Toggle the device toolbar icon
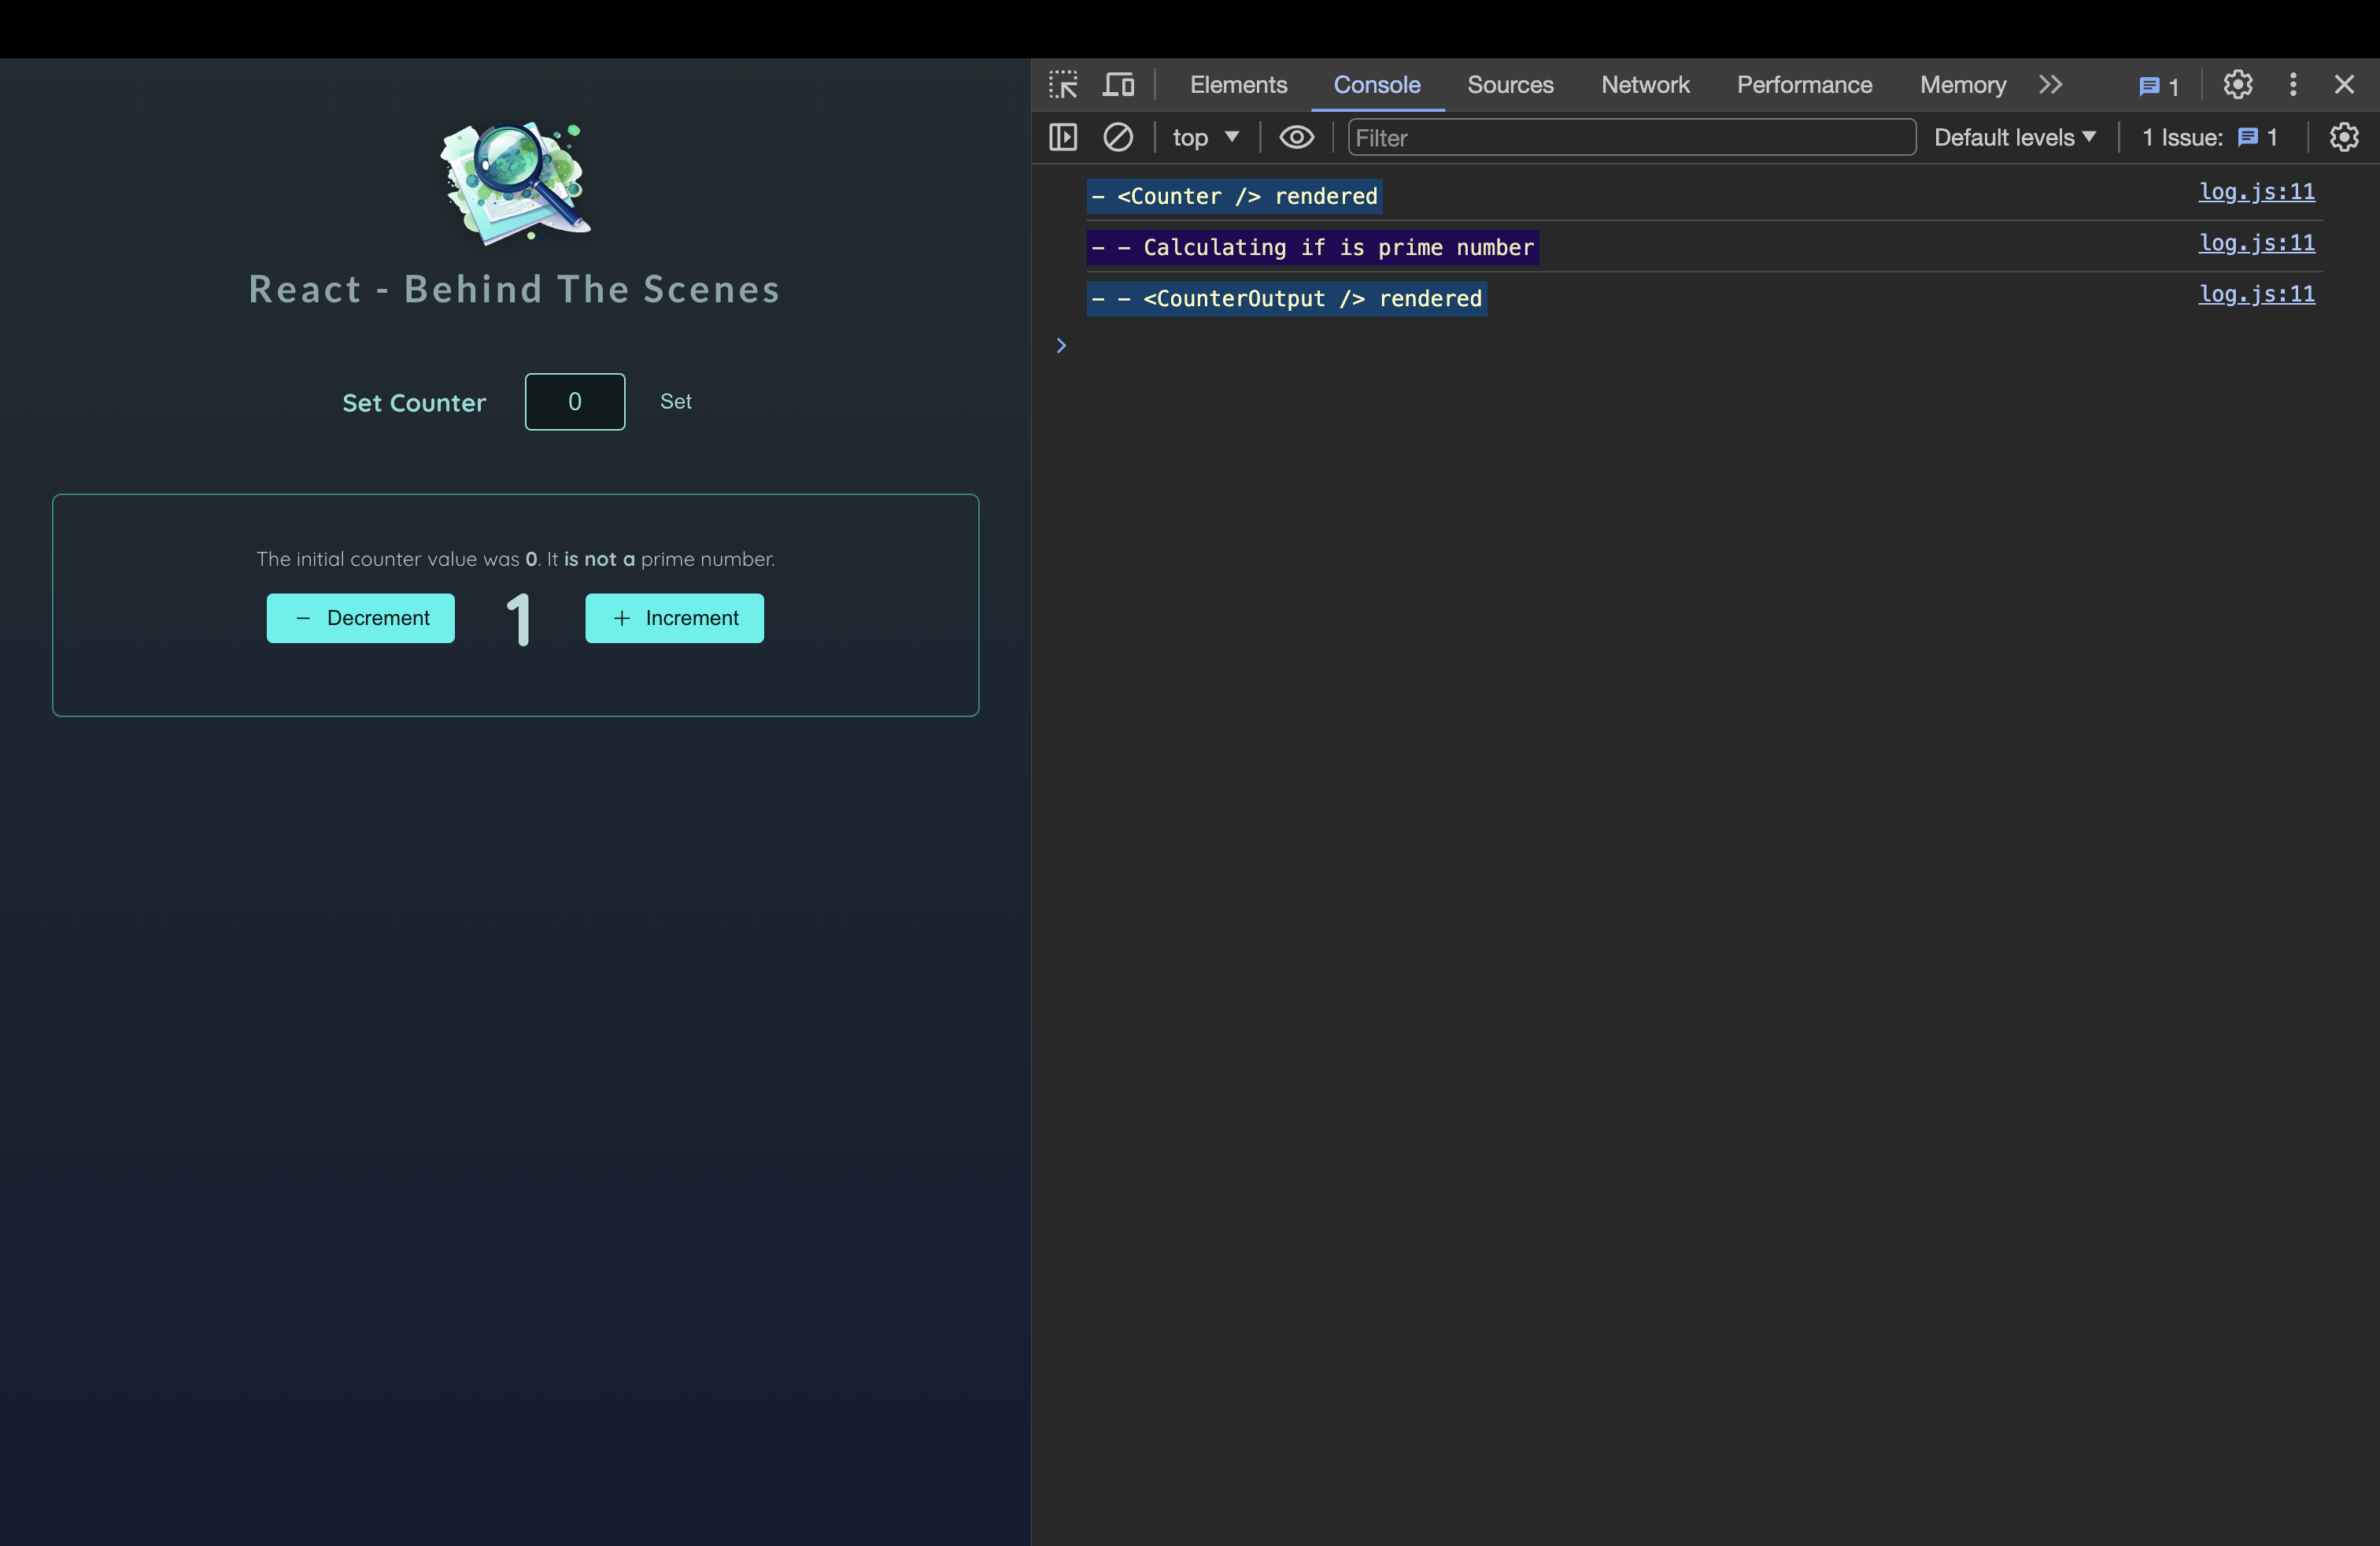The height and width of the screenshot is (1546, 2380). [x=1118, y=85]
